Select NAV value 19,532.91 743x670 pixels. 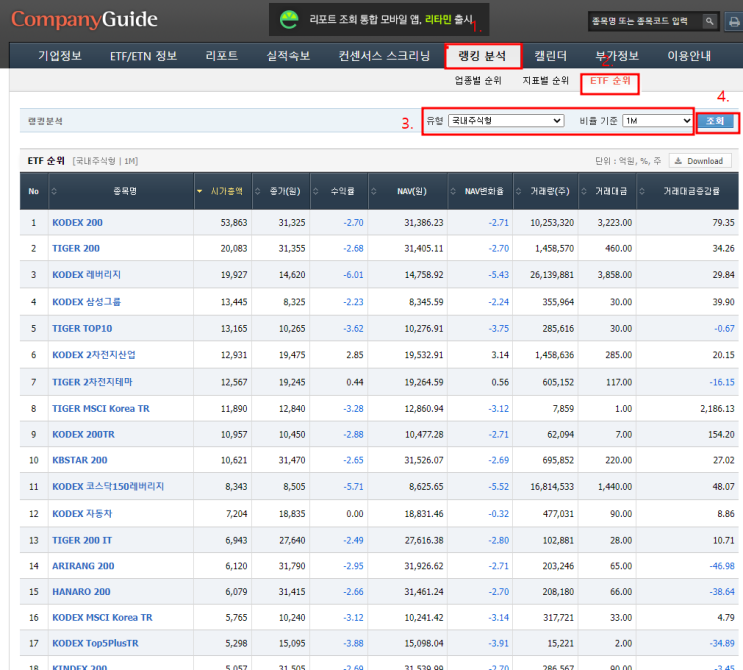(424, 355)
